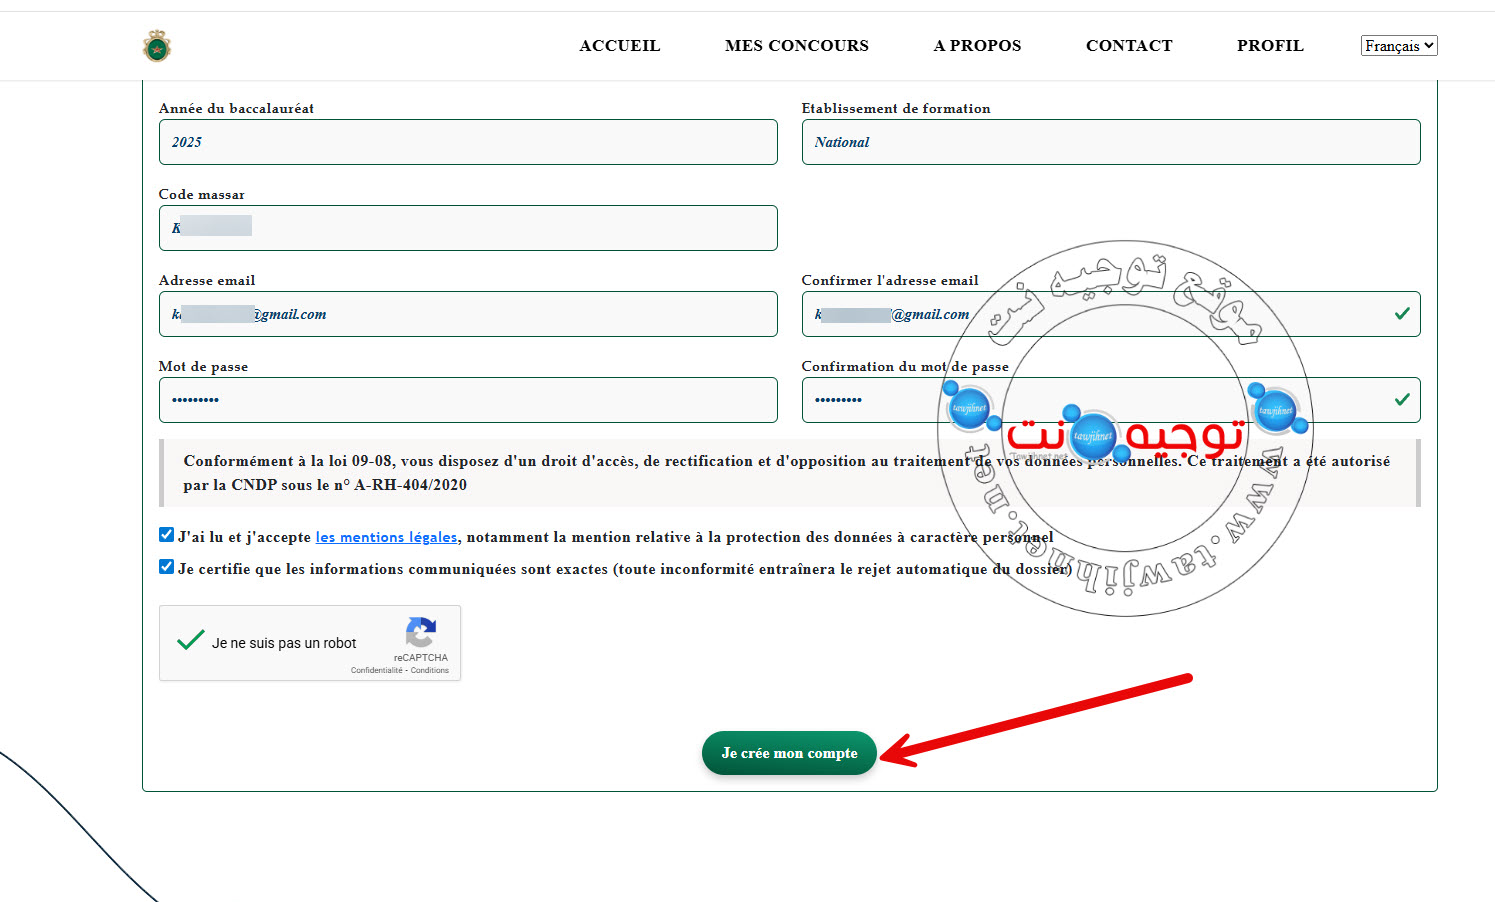
Task: Toggle the 'Je ne suis pas un robot' verification
Action: [x=190, y=640]
